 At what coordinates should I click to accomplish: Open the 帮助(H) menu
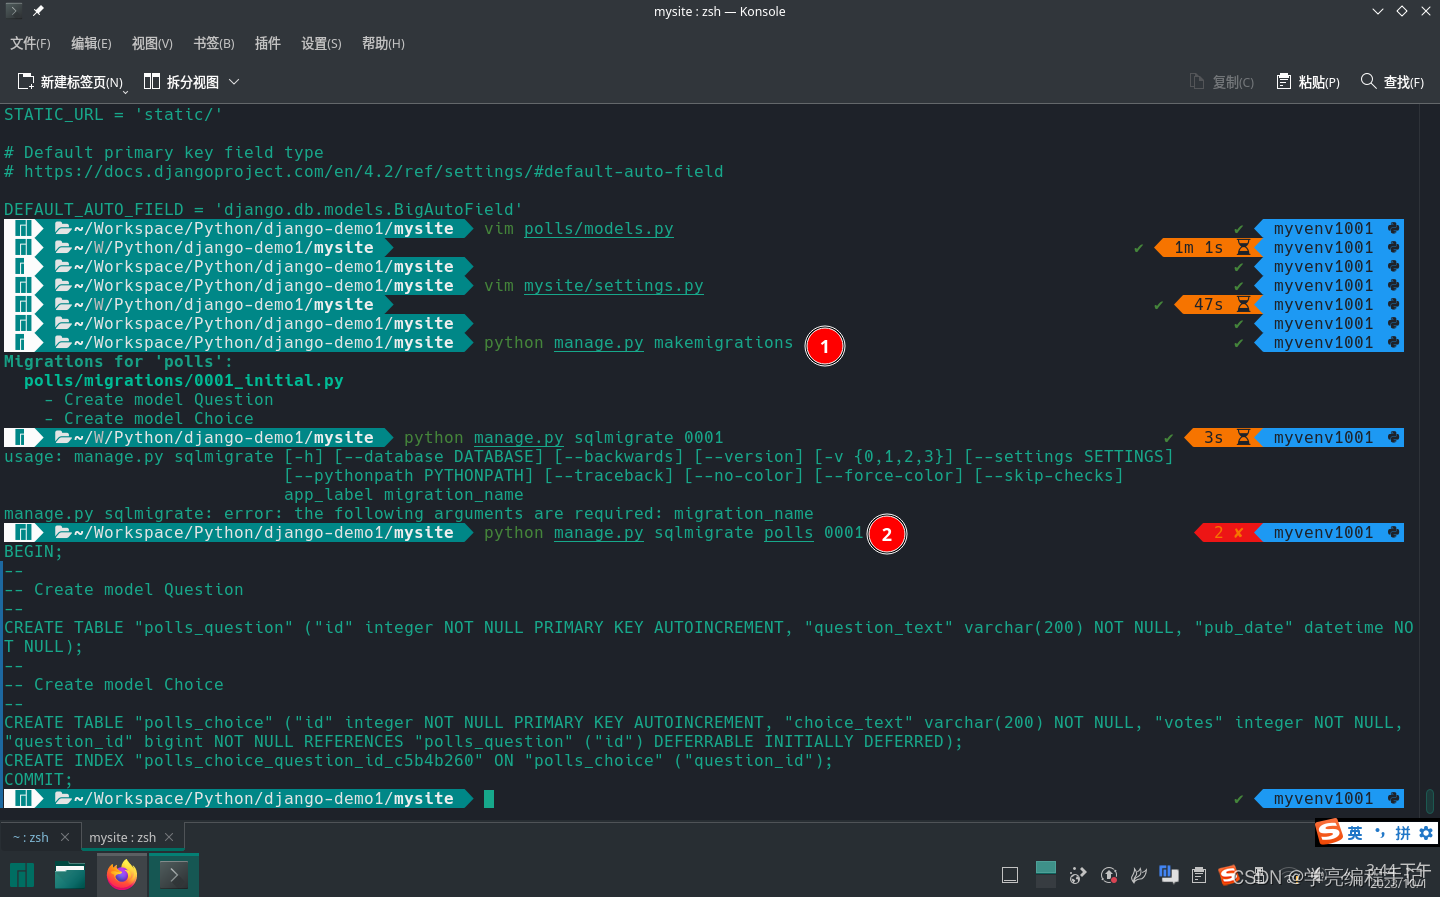[383, 43]
